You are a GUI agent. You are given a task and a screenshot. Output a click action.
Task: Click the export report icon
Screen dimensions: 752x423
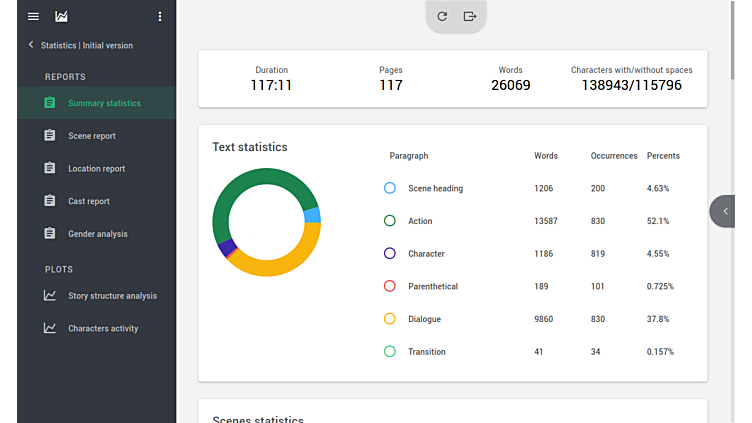coord(470,16)
